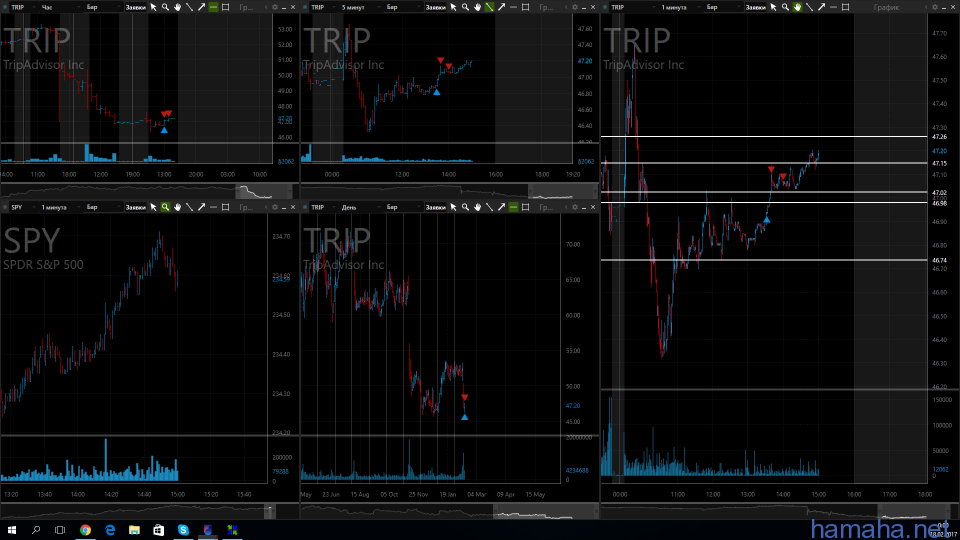960x540 pixels.
Task: Choose the horizontal line tool in the 1-minute TRIP chart
Action: click(833, 7)
